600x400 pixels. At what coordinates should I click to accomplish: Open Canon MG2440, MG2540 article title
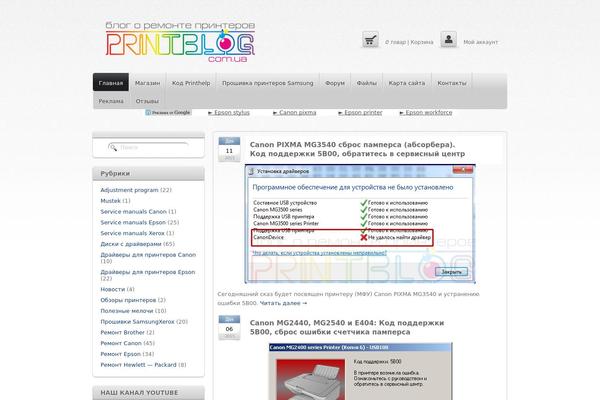(x=347, y=327)
